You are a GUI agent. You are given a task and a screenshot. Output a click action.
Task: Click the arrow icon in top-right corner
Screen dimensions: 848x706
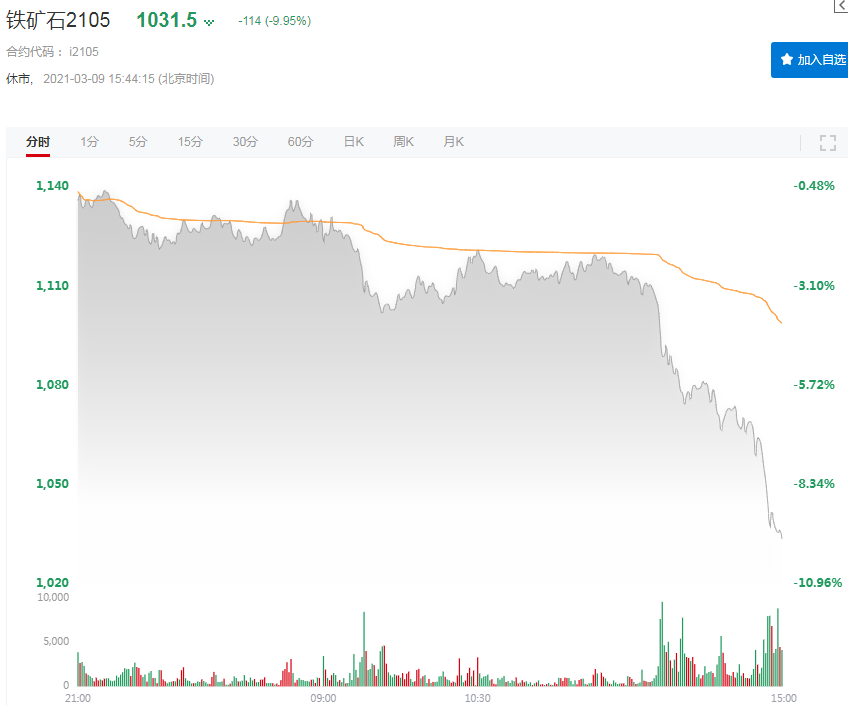pos(841,6)
